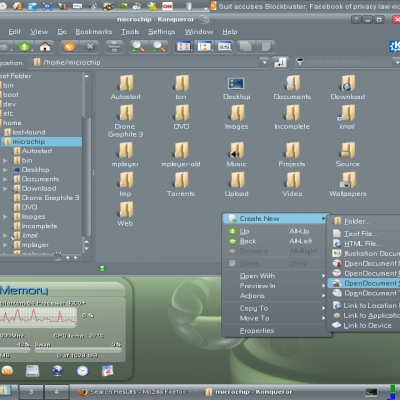Expand the Images folder in sidebar tree
Image resolution: width=400 pixels, height=400 pixels.
[5, 217]
